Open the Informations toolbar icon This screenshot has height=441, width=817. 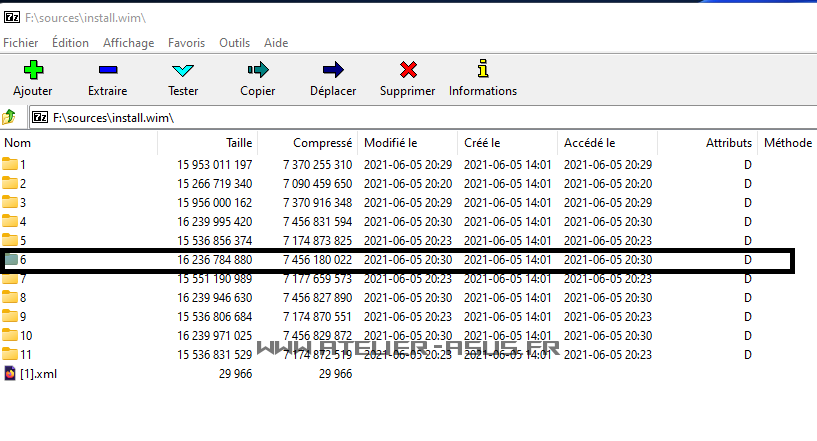tap(483, 70)
